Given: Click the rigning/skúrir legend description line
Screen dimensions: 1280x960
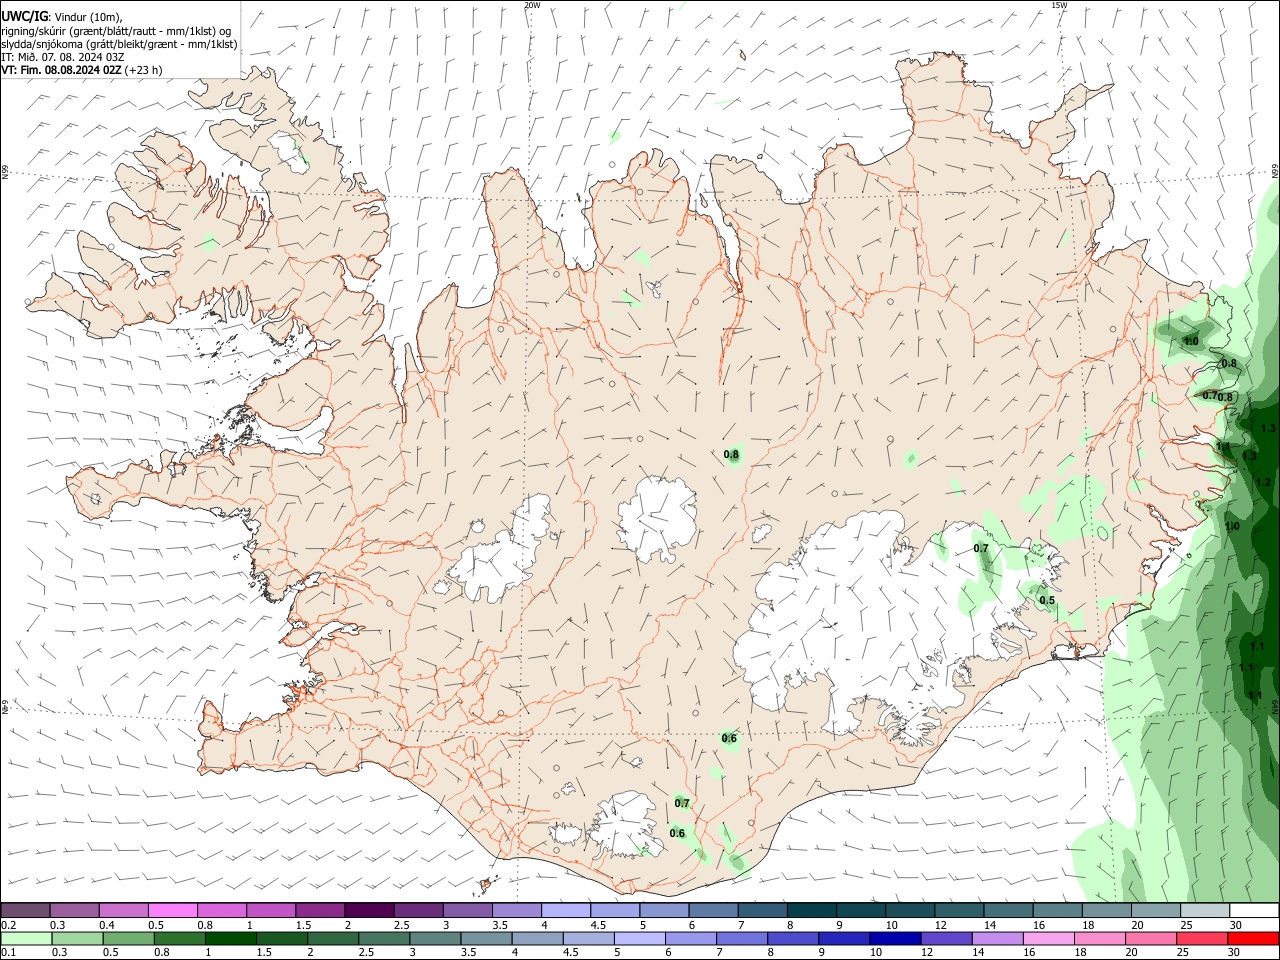Looking at the screenshot, I should coord(116,30).
